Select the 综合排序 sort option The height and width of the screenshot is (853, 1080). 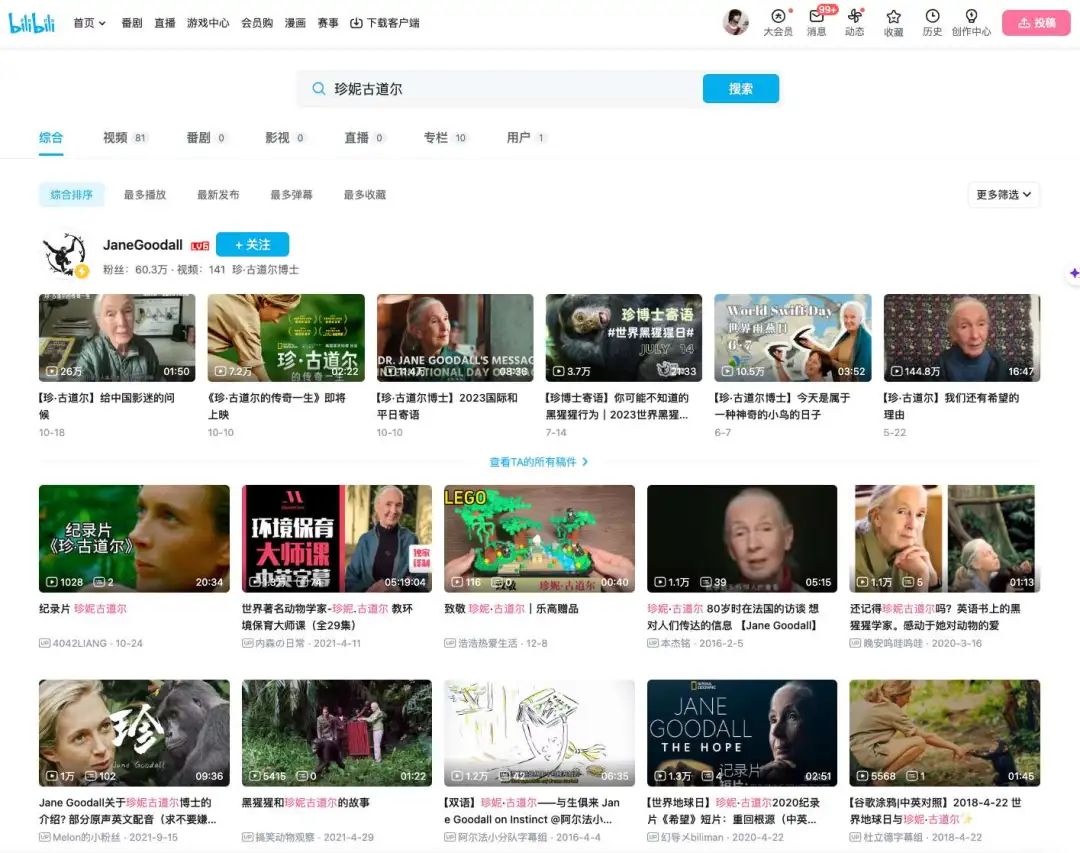pyautogui.click(x=72, y=195)
